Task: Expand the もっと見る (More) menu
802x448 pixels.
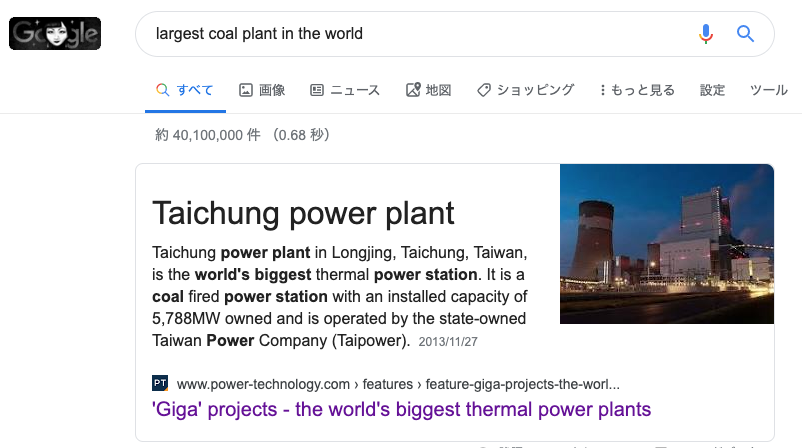Action: click(x=637, y=90)
